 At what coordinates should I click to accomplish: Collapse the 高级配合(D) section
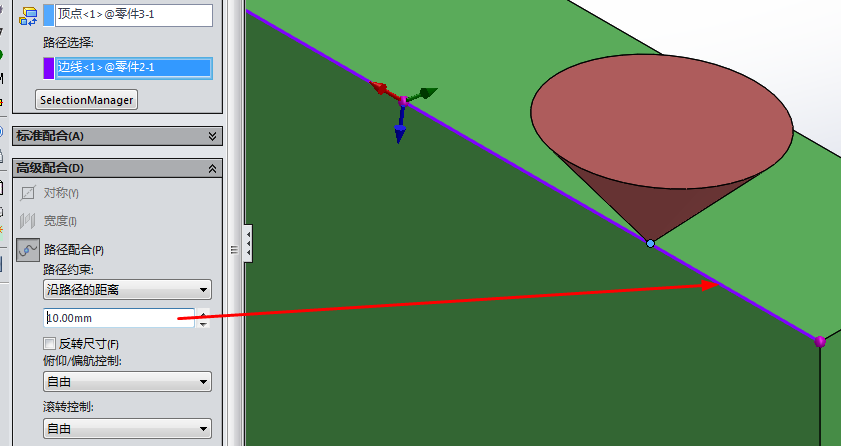click(x=212, y=168)
